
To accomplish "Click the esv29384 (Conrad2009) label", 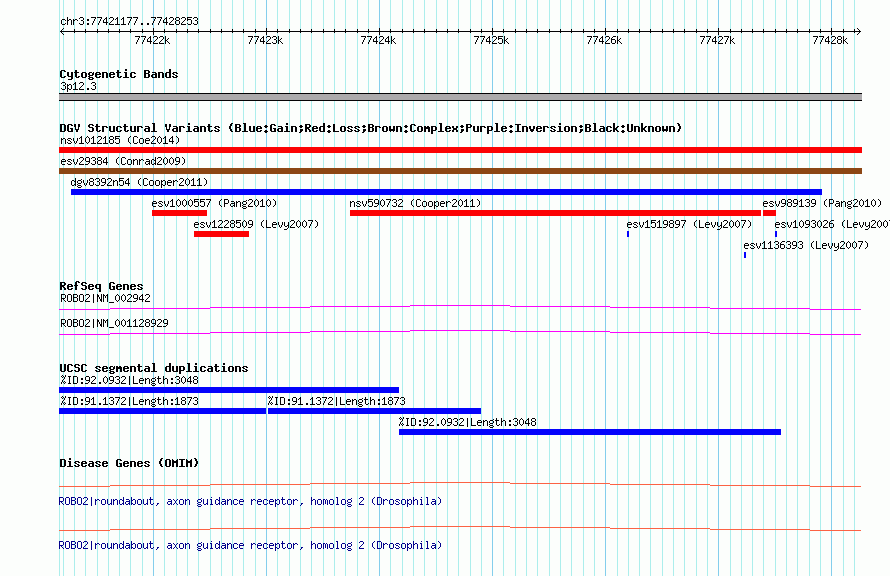I will point(123,161).
